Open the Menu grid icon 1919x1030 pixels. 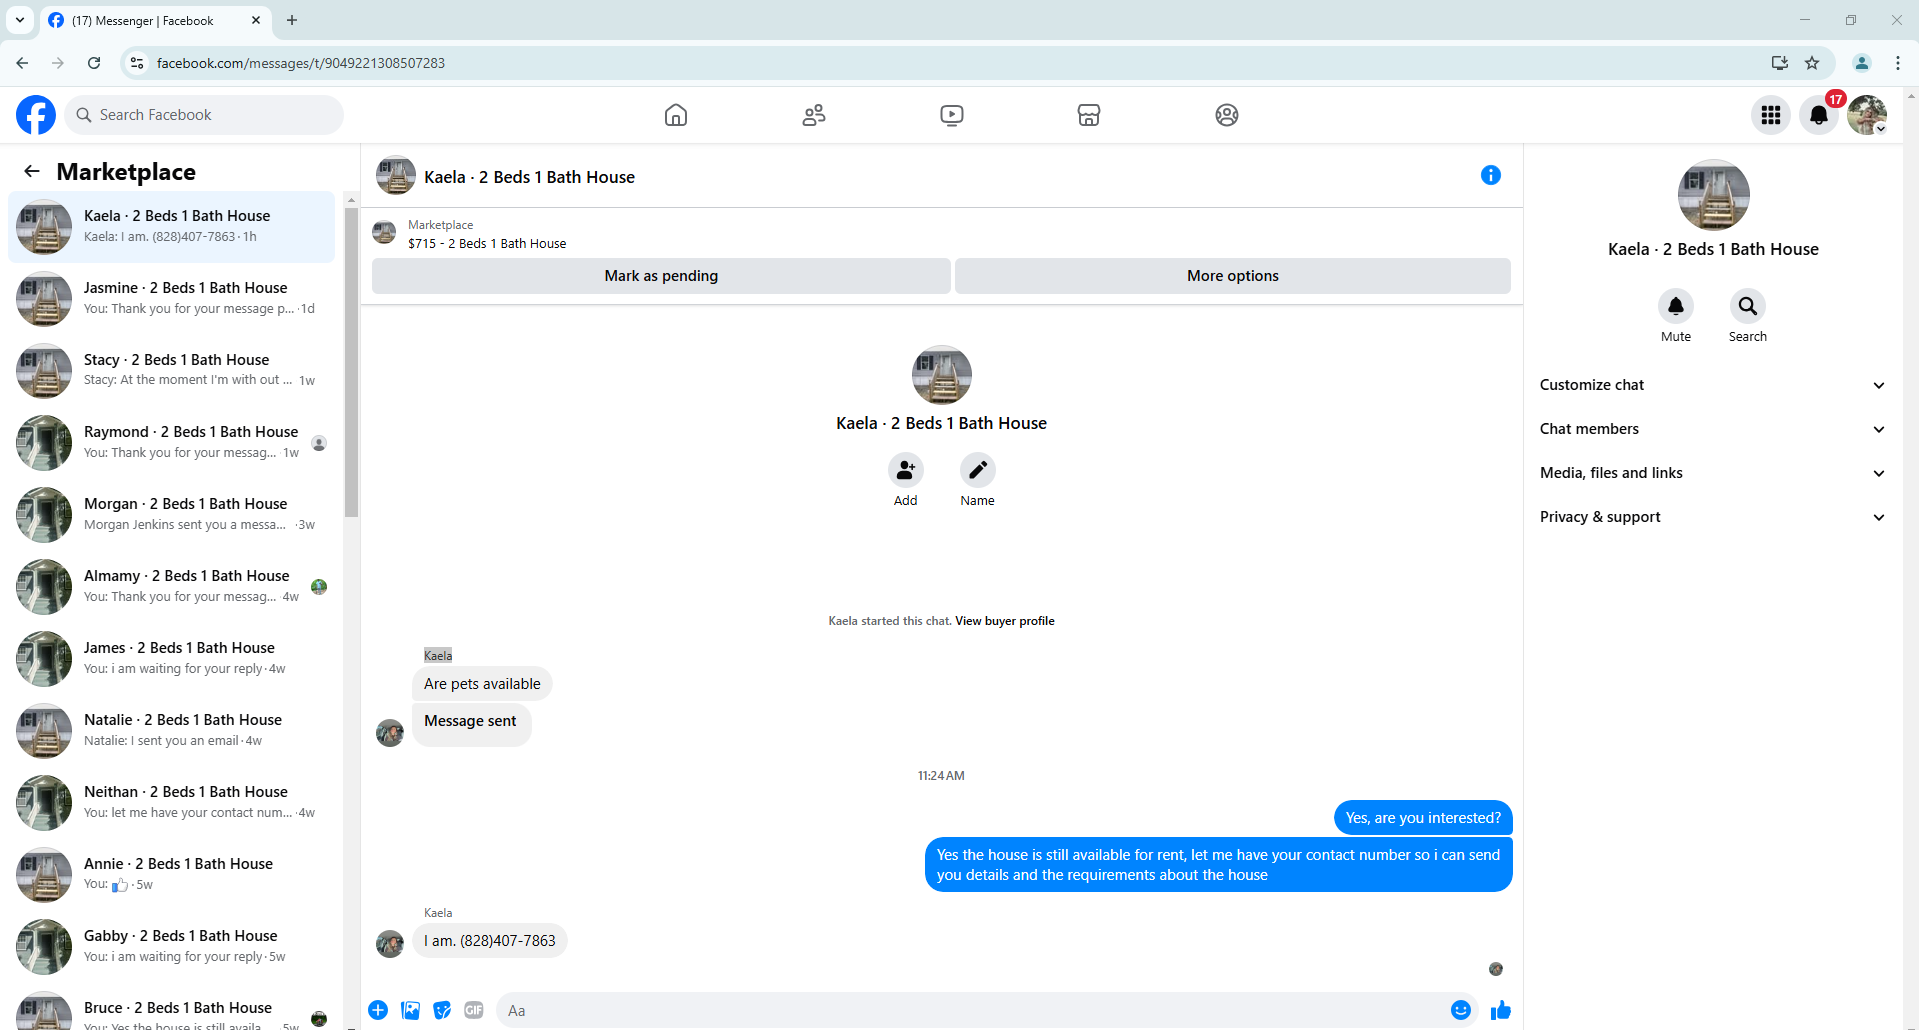(x=1771, y=115)
